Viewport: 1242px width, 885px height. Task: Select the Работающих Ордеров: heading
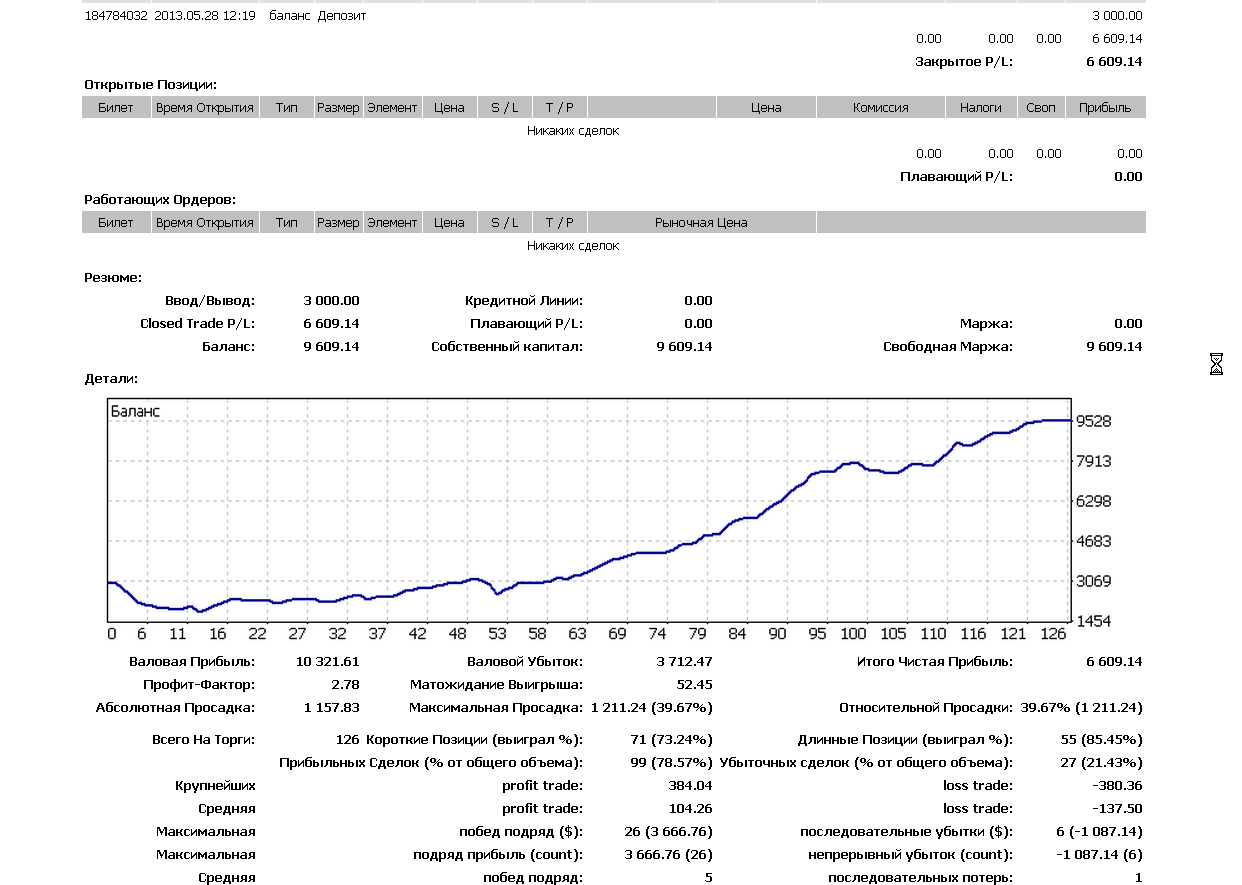click(x=160, y=200)
